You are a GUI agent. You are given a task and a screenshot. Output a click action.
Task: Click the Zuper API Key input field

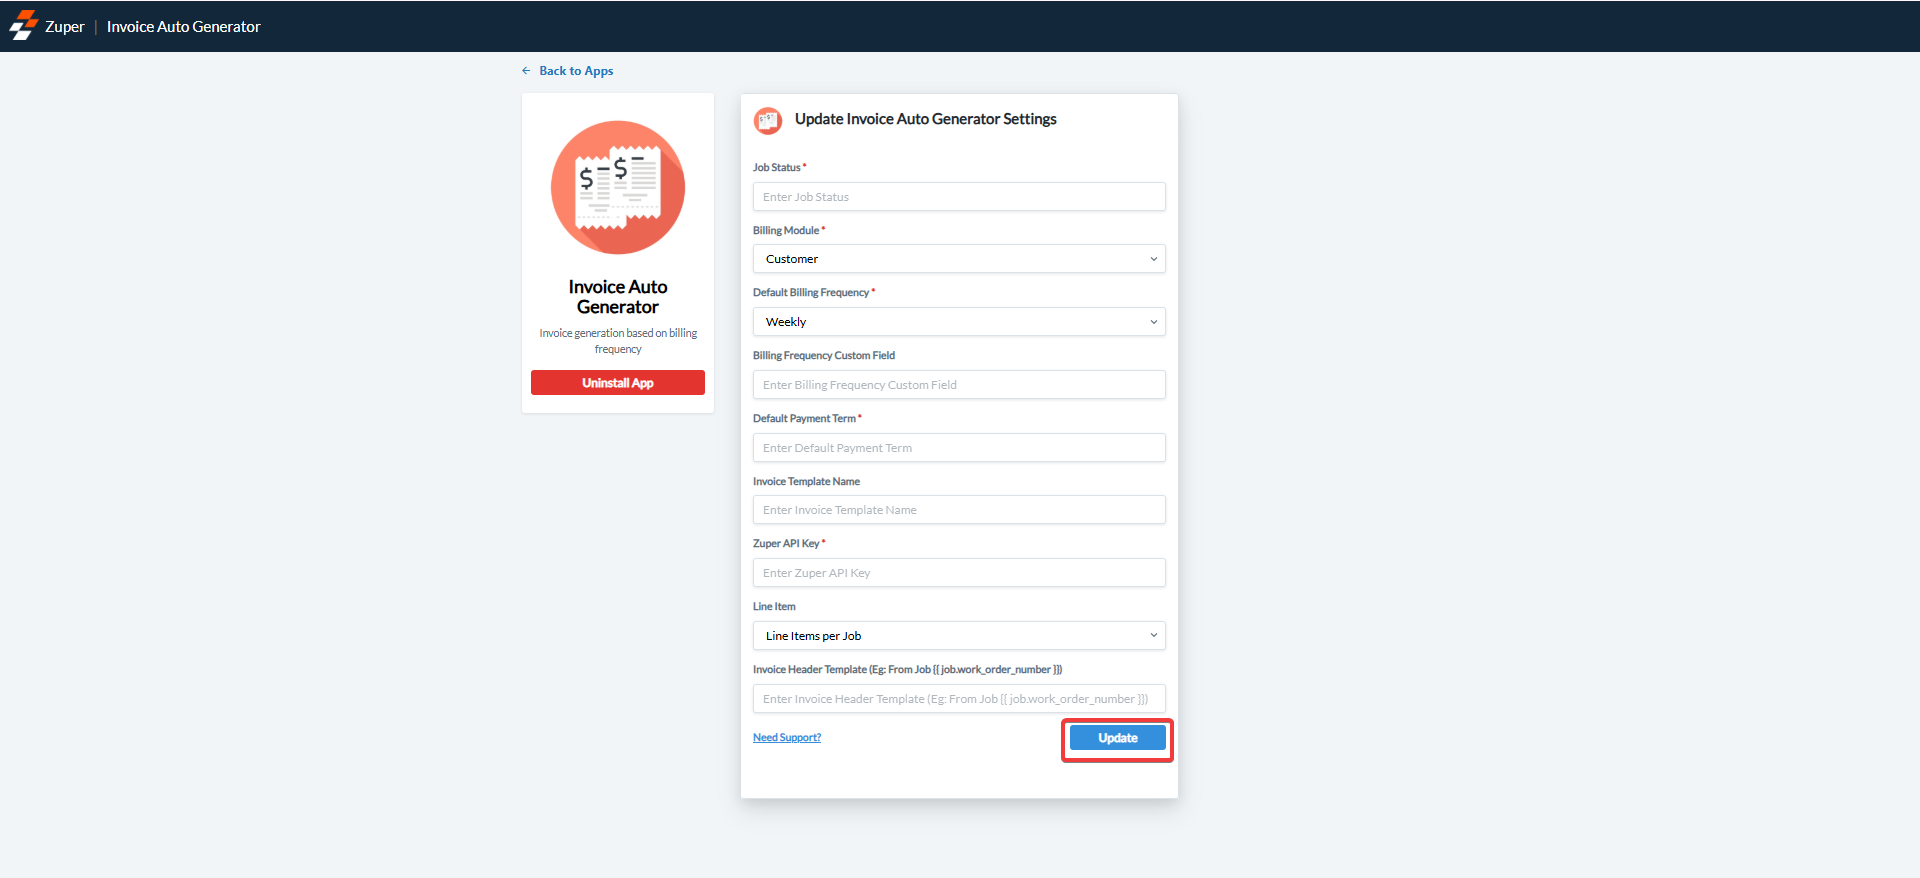[x=959, y=573]
